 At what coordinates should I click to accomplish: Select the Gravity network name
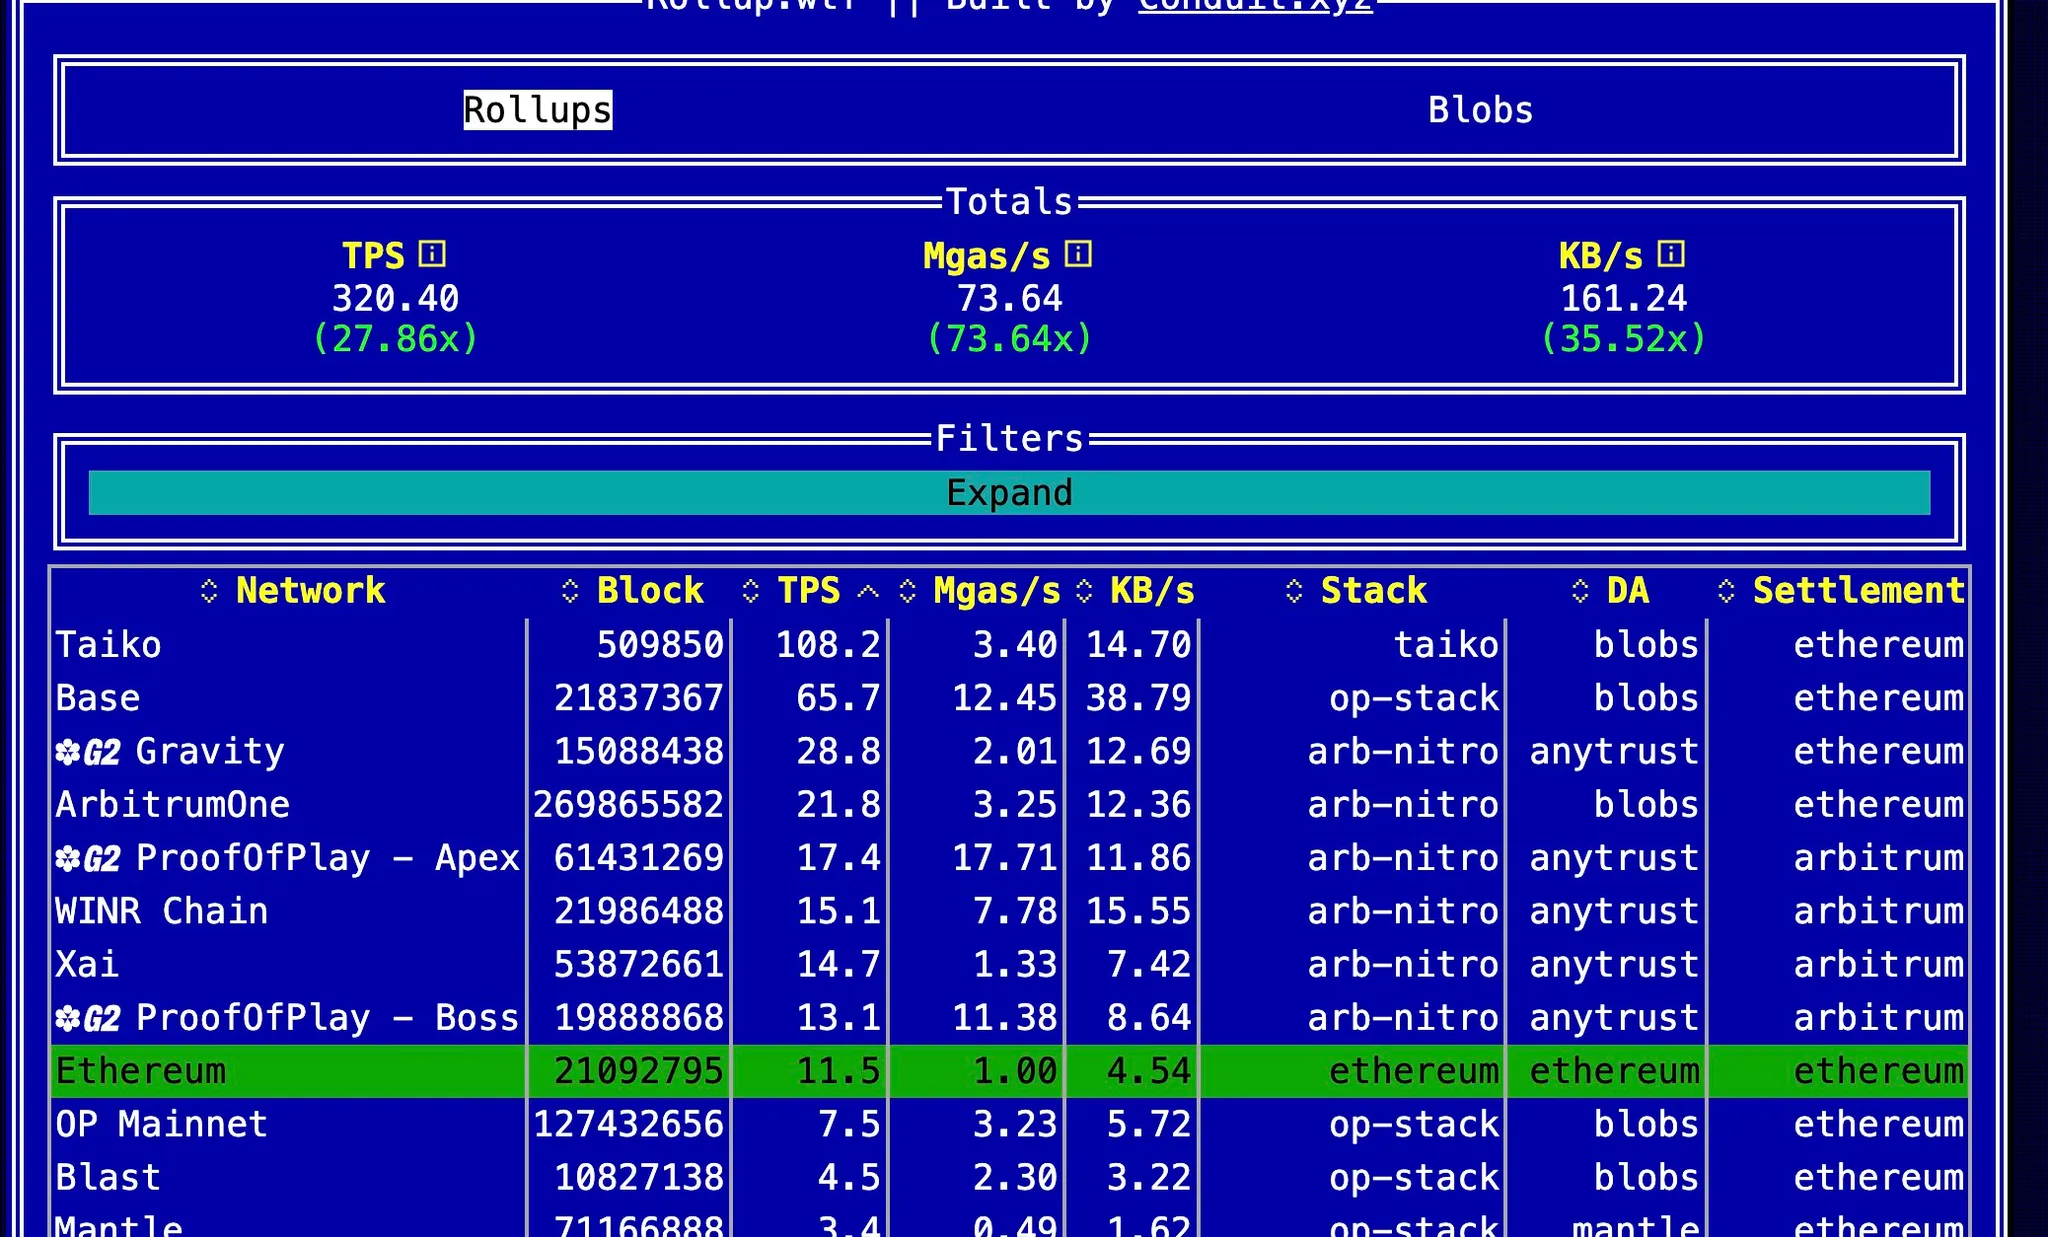tap(210, 752)
